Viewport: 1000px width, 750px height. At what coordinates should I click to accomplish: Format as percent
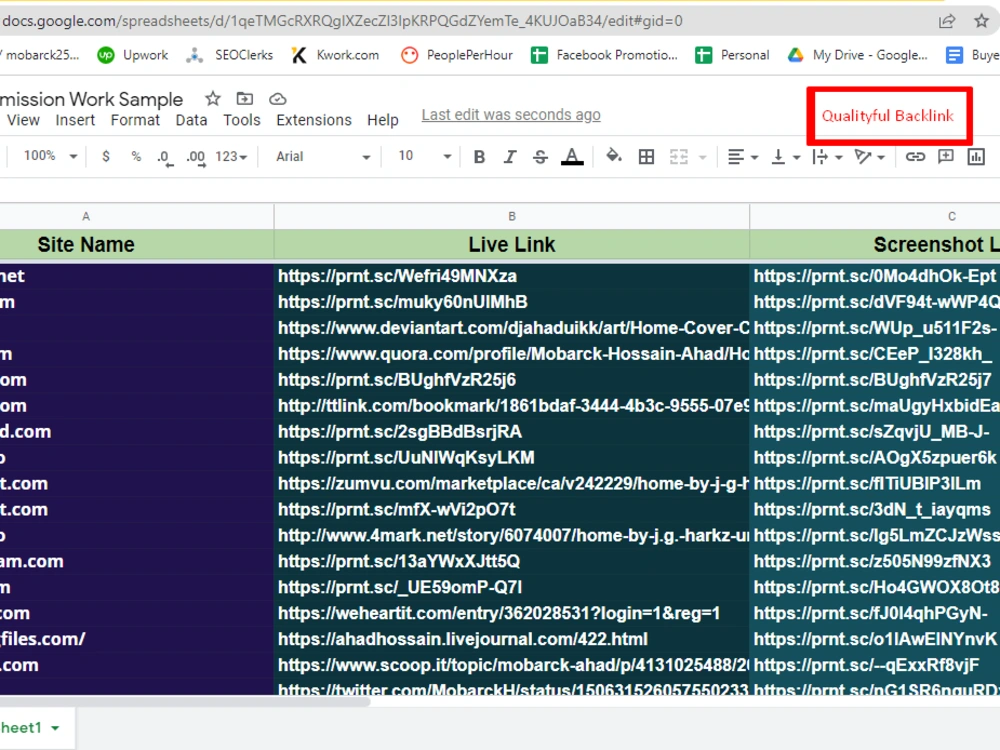(x=136, y=156)
